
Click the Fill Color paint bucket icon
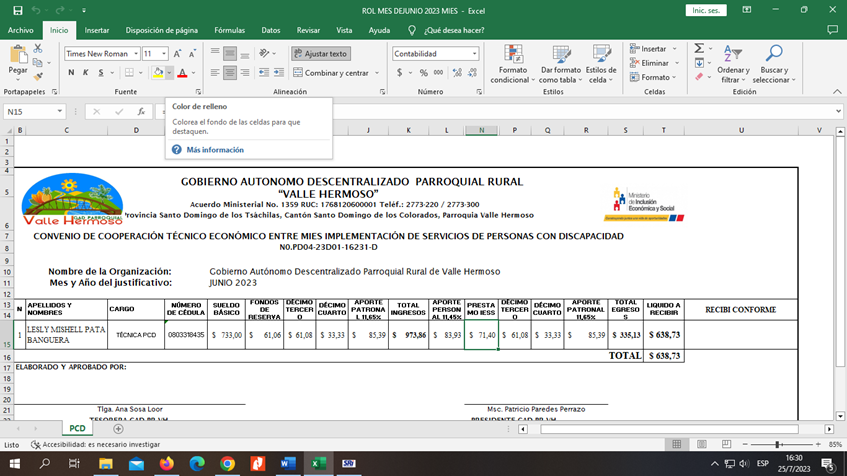pyautogui.click(x=158, y=73)
